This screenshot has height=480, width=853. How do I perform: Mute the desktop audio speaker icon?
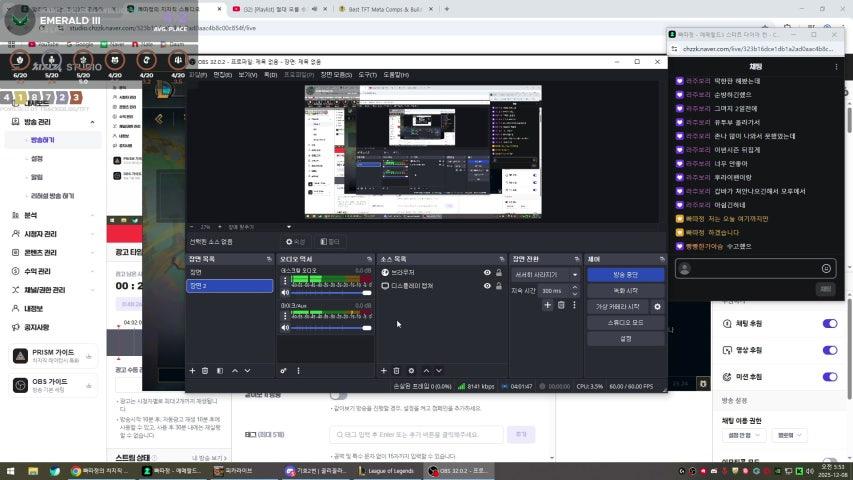pyautogui.click(x=285, y=293)
